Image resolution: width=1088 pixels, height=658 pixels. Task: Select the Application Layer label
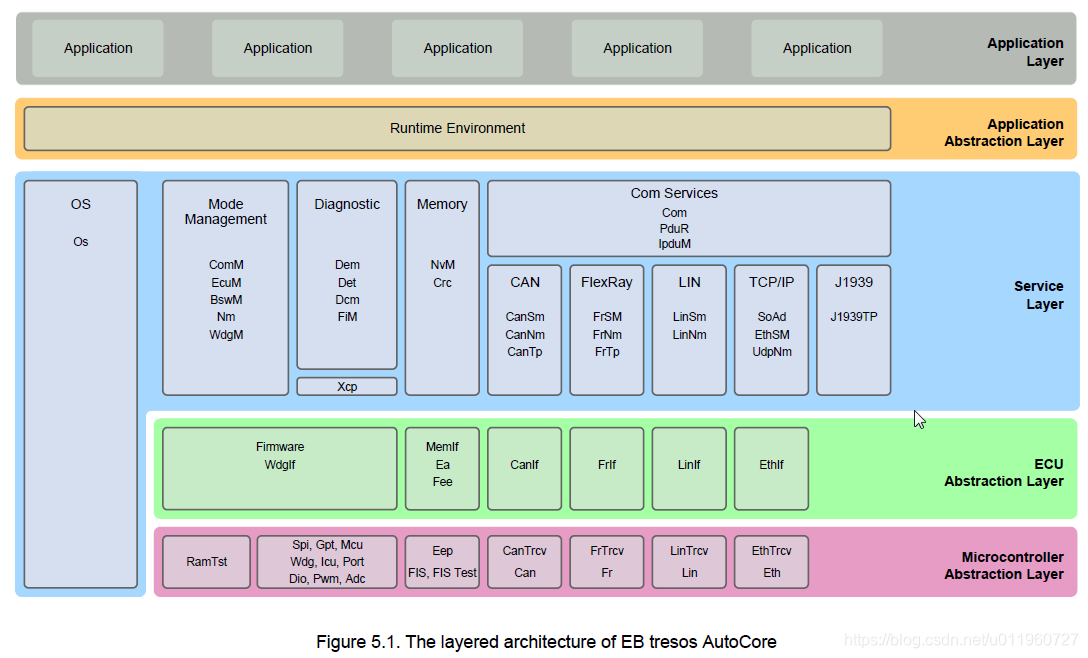tap(1025, 52)
